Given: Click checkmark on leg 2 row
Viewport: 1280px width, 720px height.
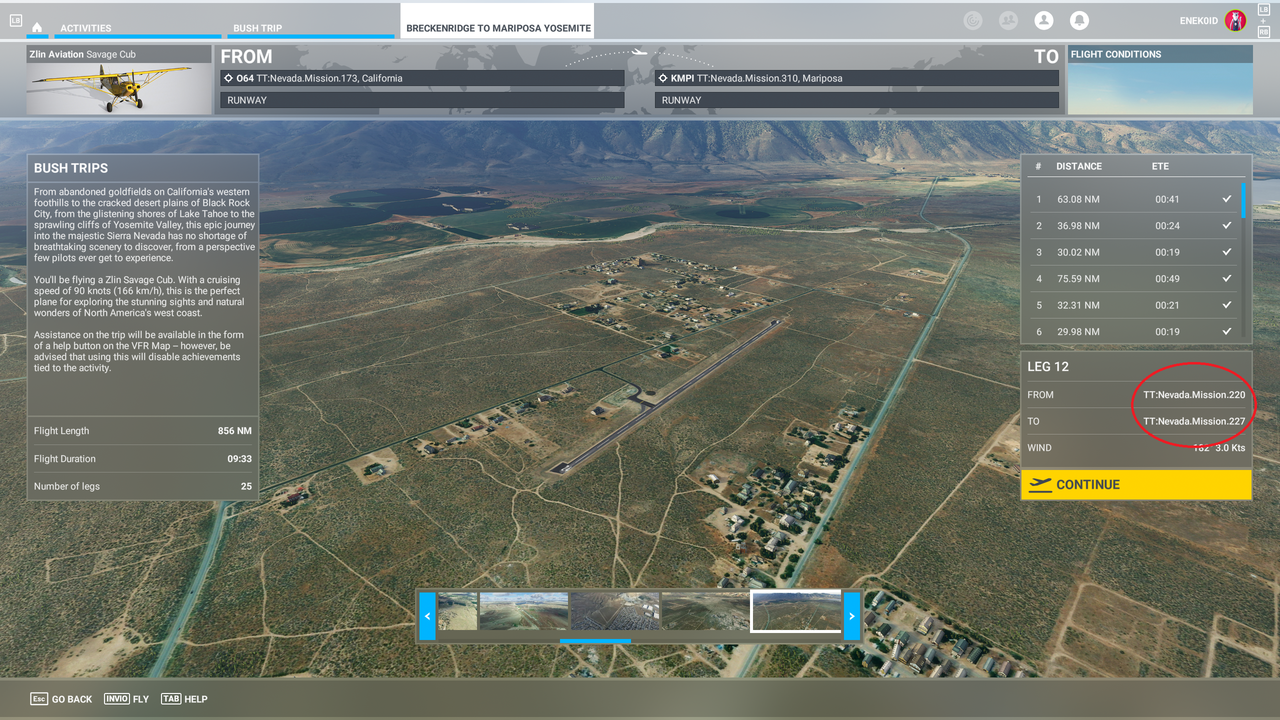Looking at the screenshot, I should pyautogui.click(x=1226, y=225).
